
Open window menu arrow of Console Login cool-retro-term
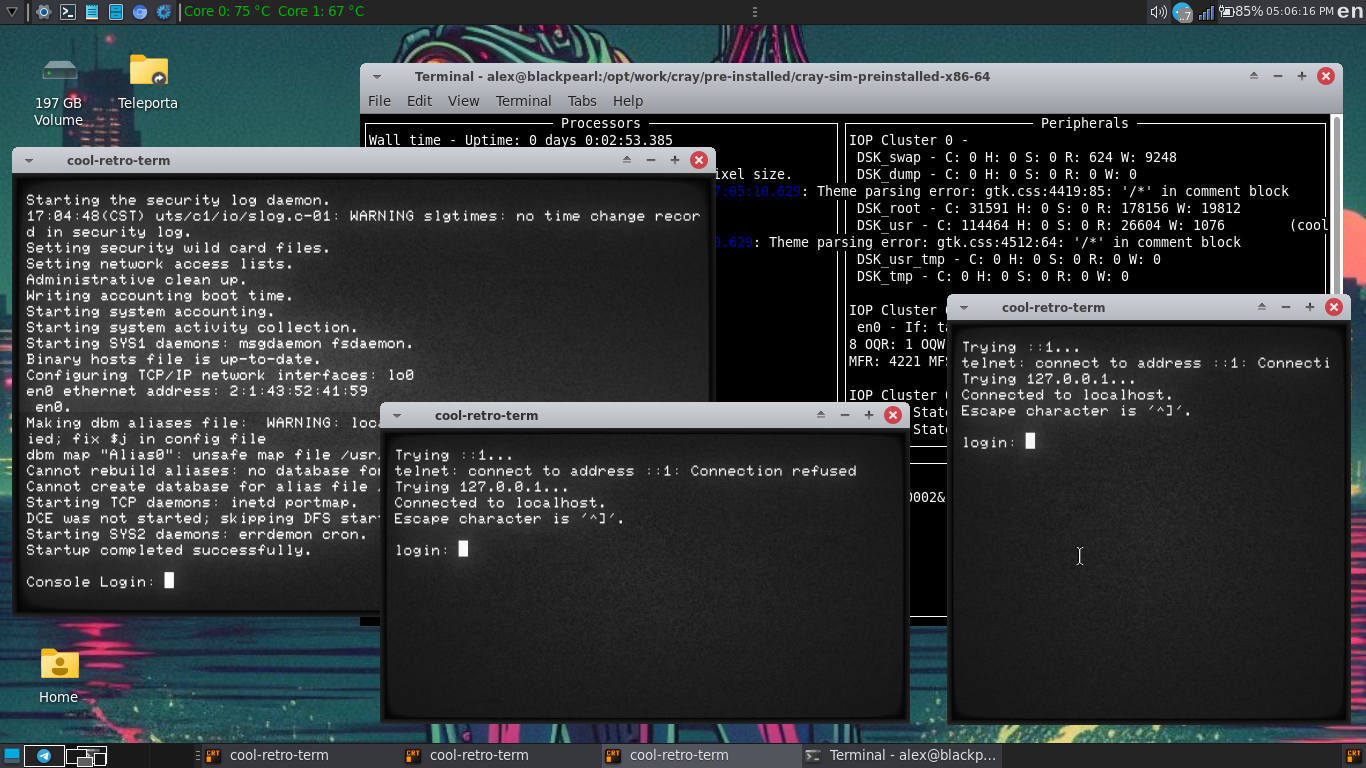tap(29, 160)
